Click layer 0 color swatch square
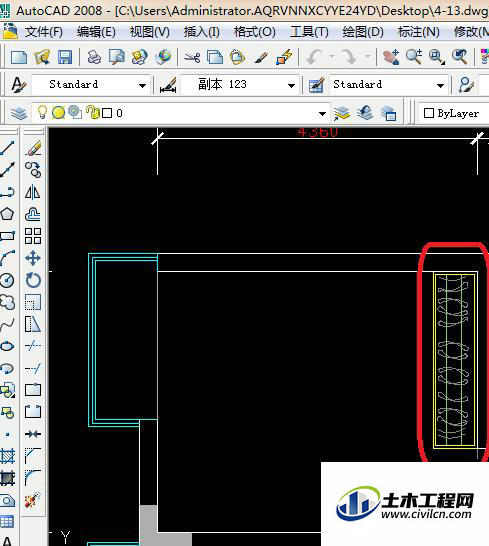This screenshot has width=489, height=546. coord(107,113)
